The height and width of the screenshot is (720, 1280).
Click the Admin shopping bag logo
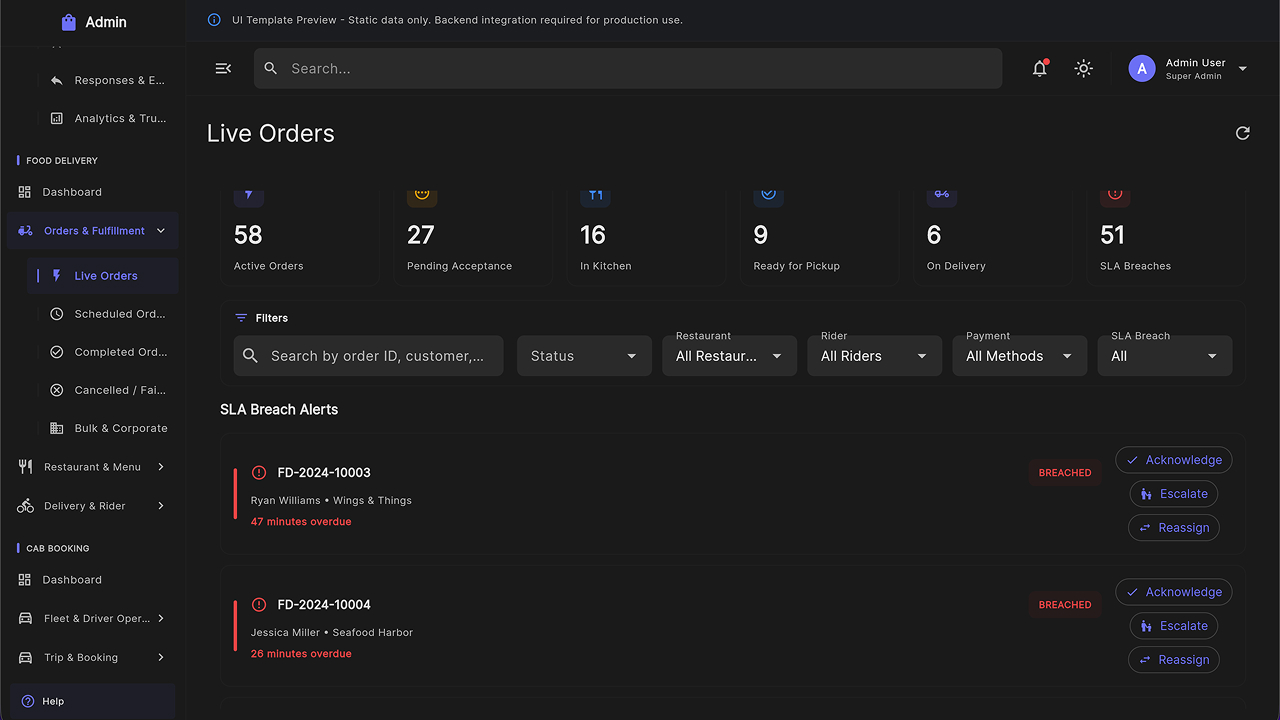(x=69, y=22)
